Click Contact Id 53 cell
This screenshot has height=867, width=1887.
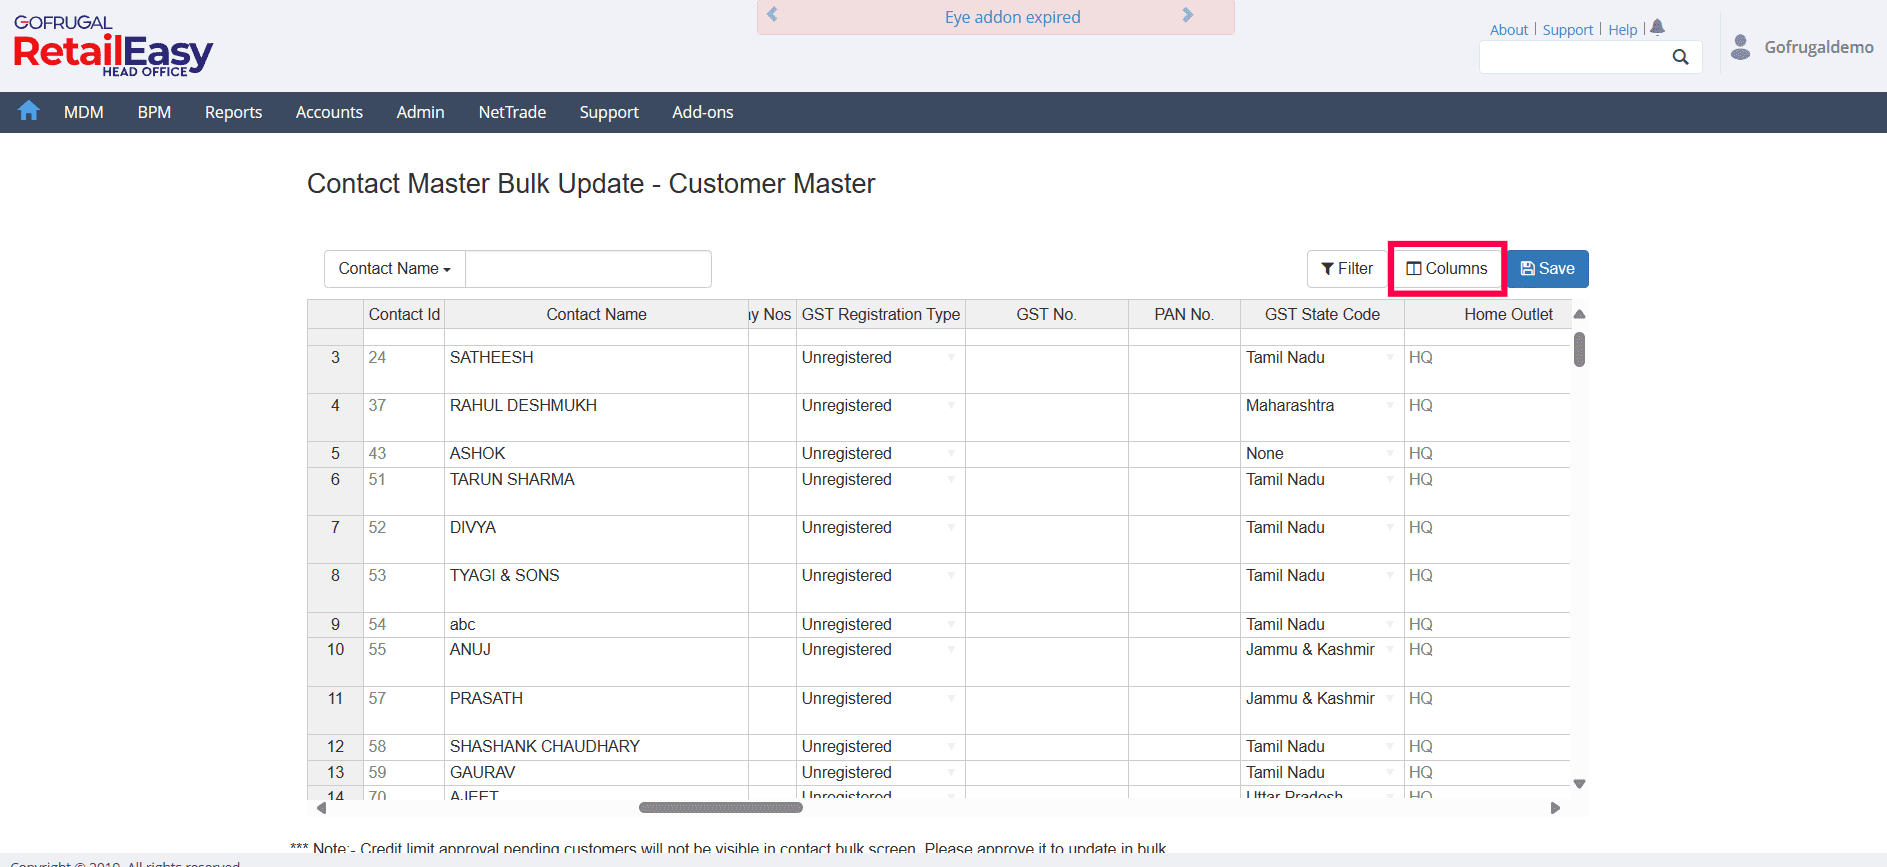click(404, 587)
